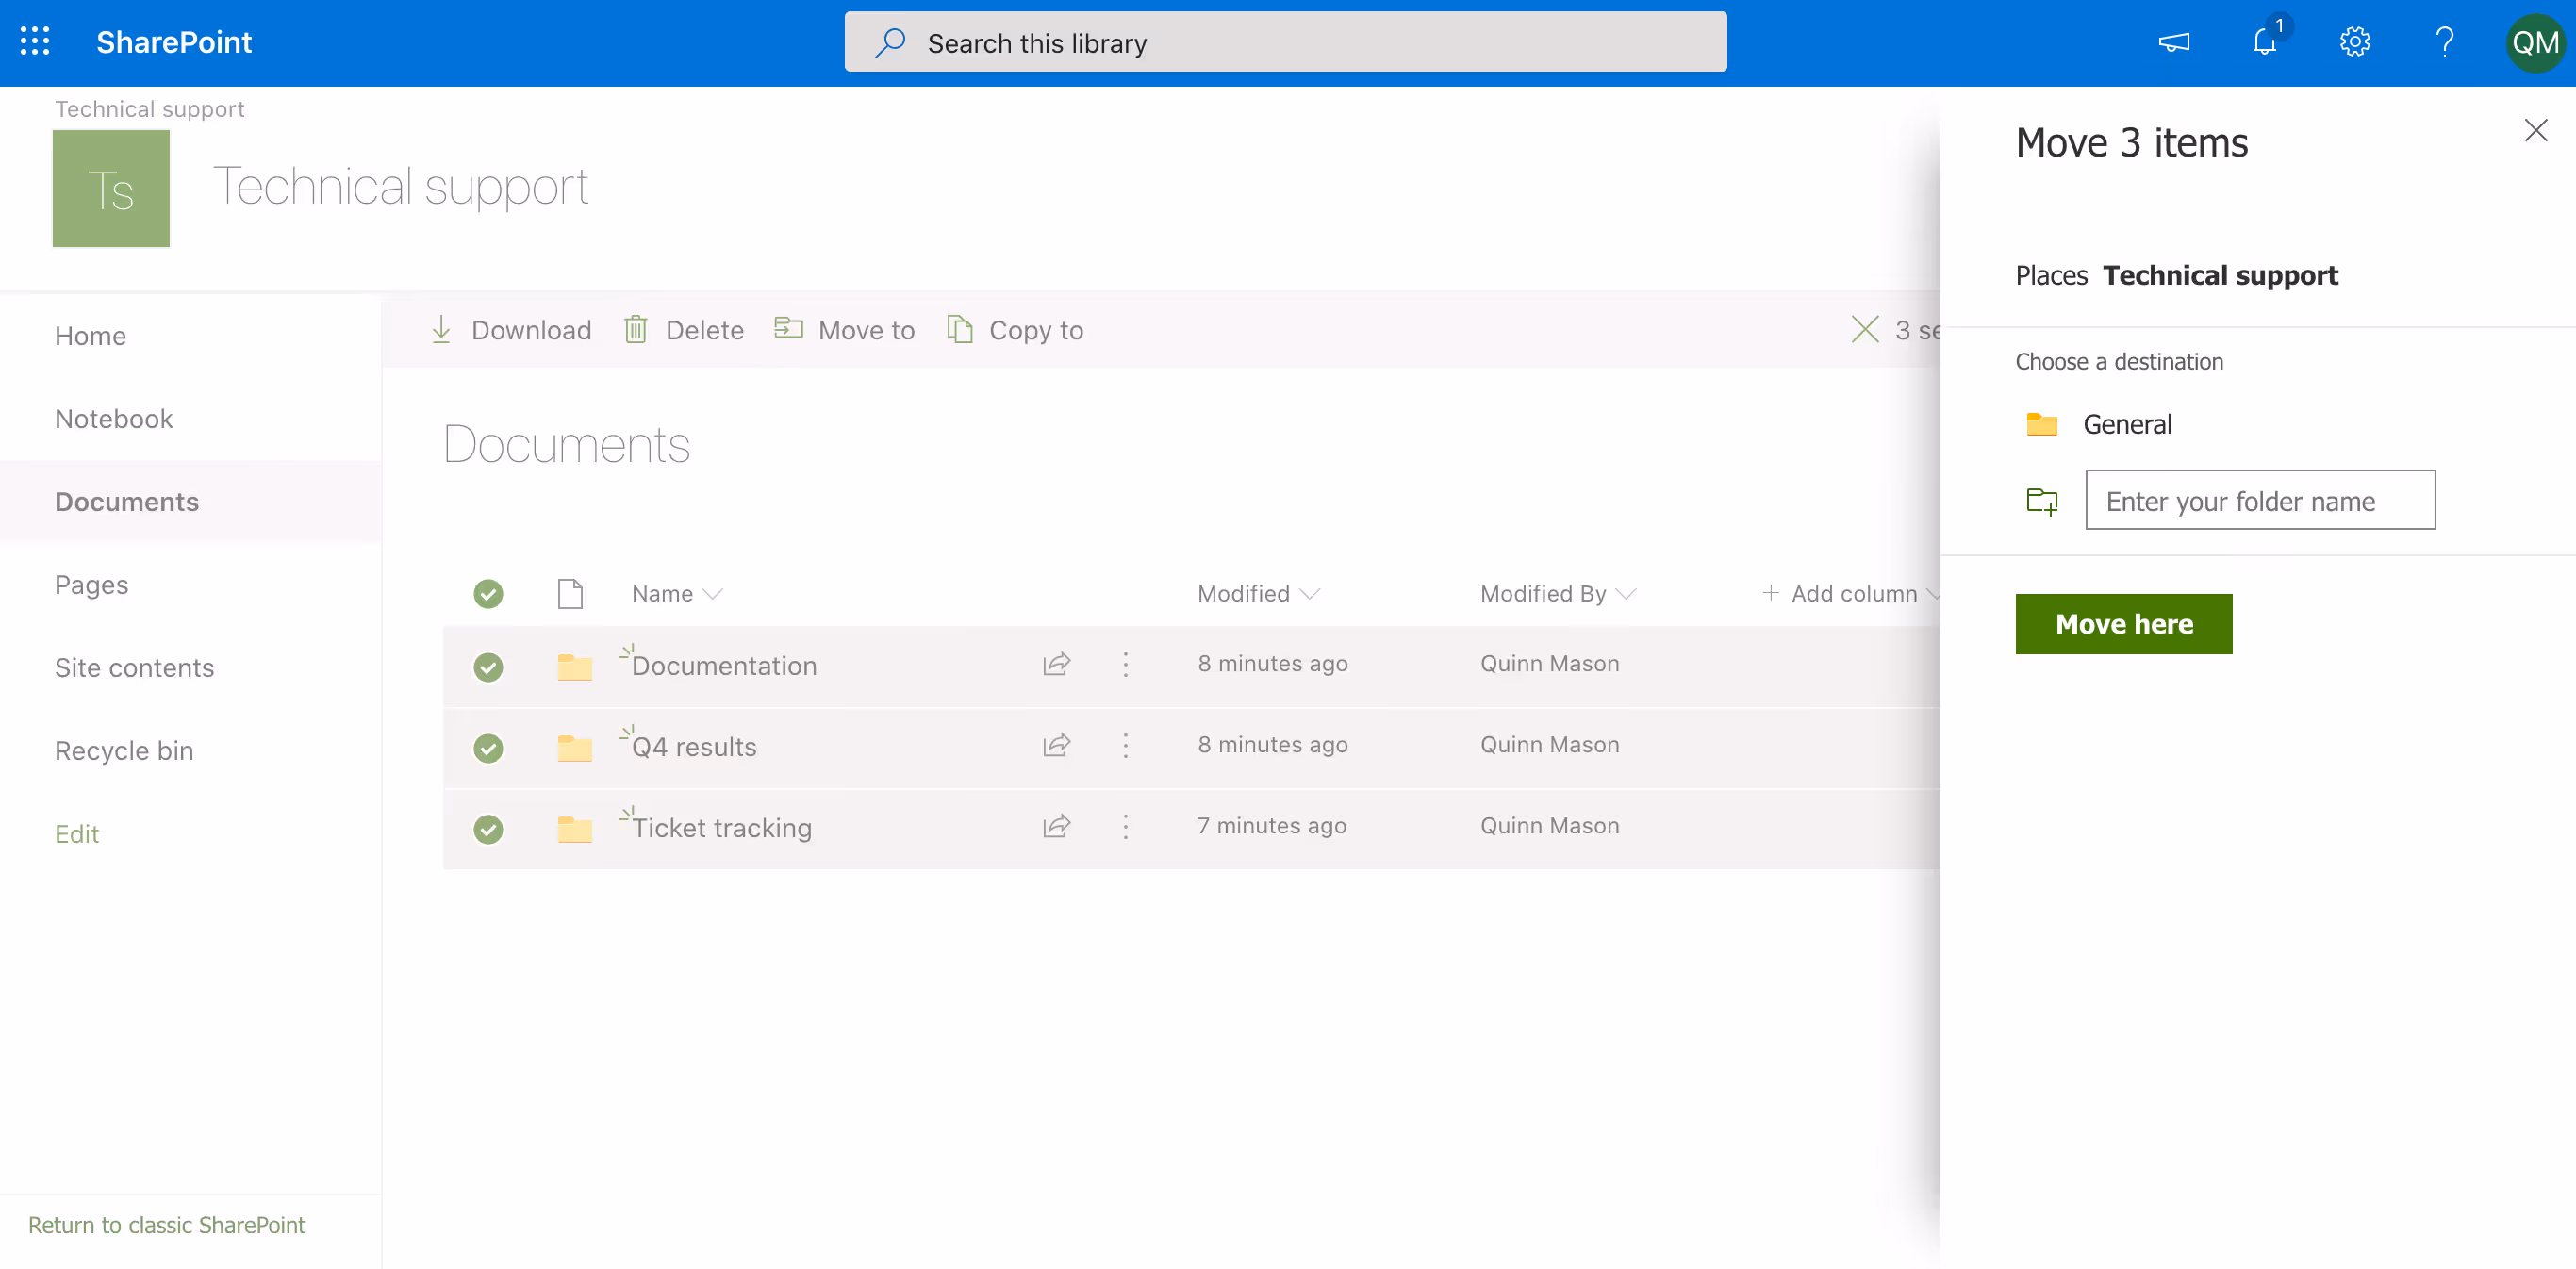Open more actions for Q4 results
The image size is (2576, 1269).
click(1125, 746)
